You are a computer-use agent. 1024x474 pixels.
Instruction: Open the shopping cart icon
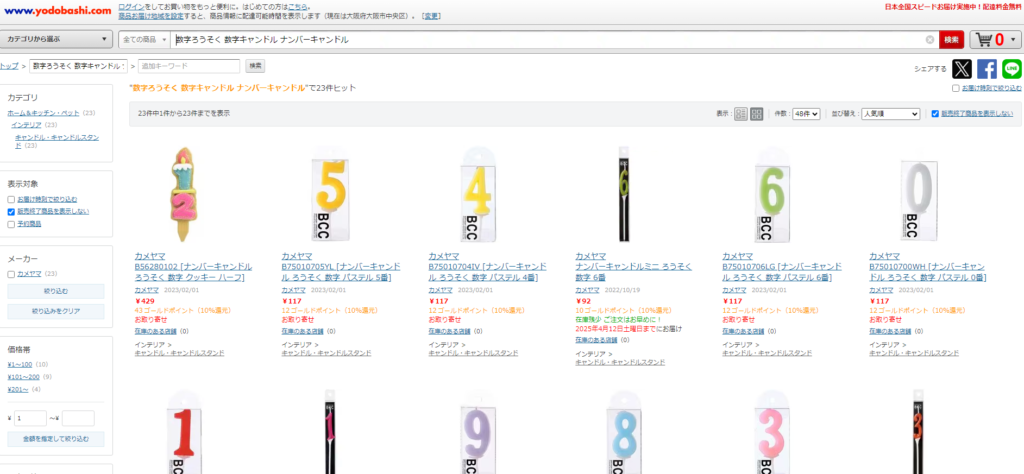(983, 40)
